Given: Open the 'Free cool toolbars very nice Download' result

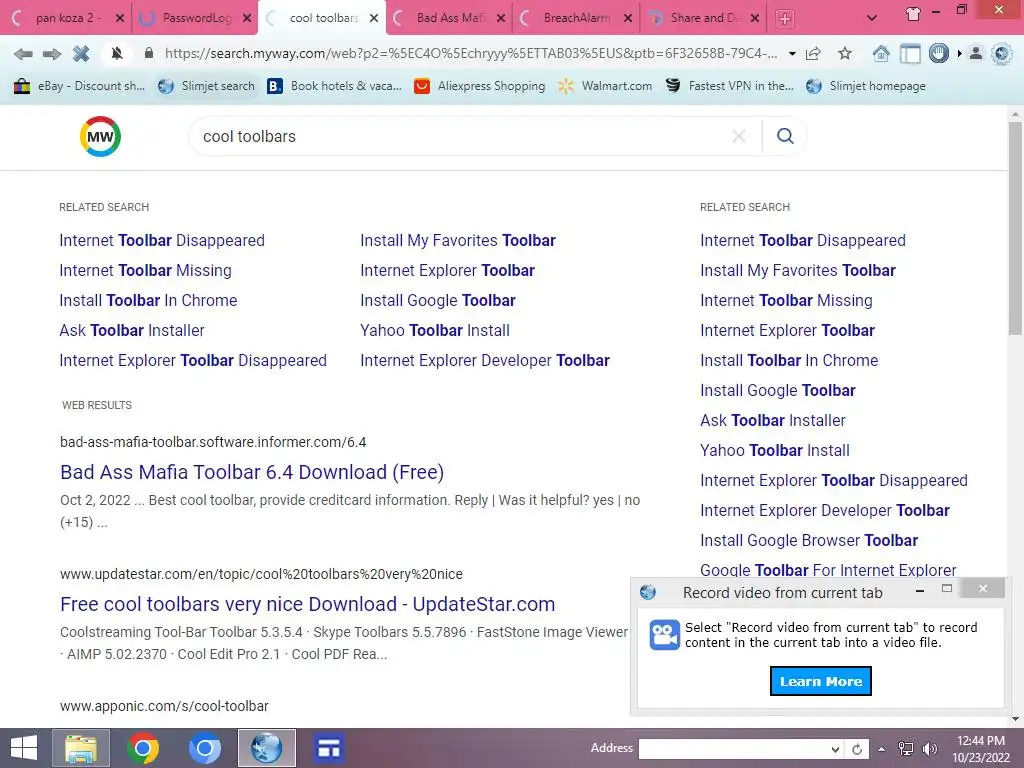Looking at the screenshot, I should (308, 604).
